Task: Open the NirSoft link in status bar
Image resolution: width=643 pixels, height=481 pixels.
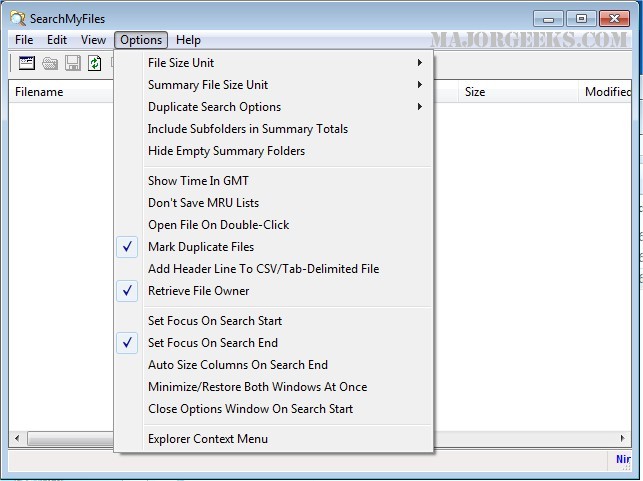Action: tap(623, 459)
